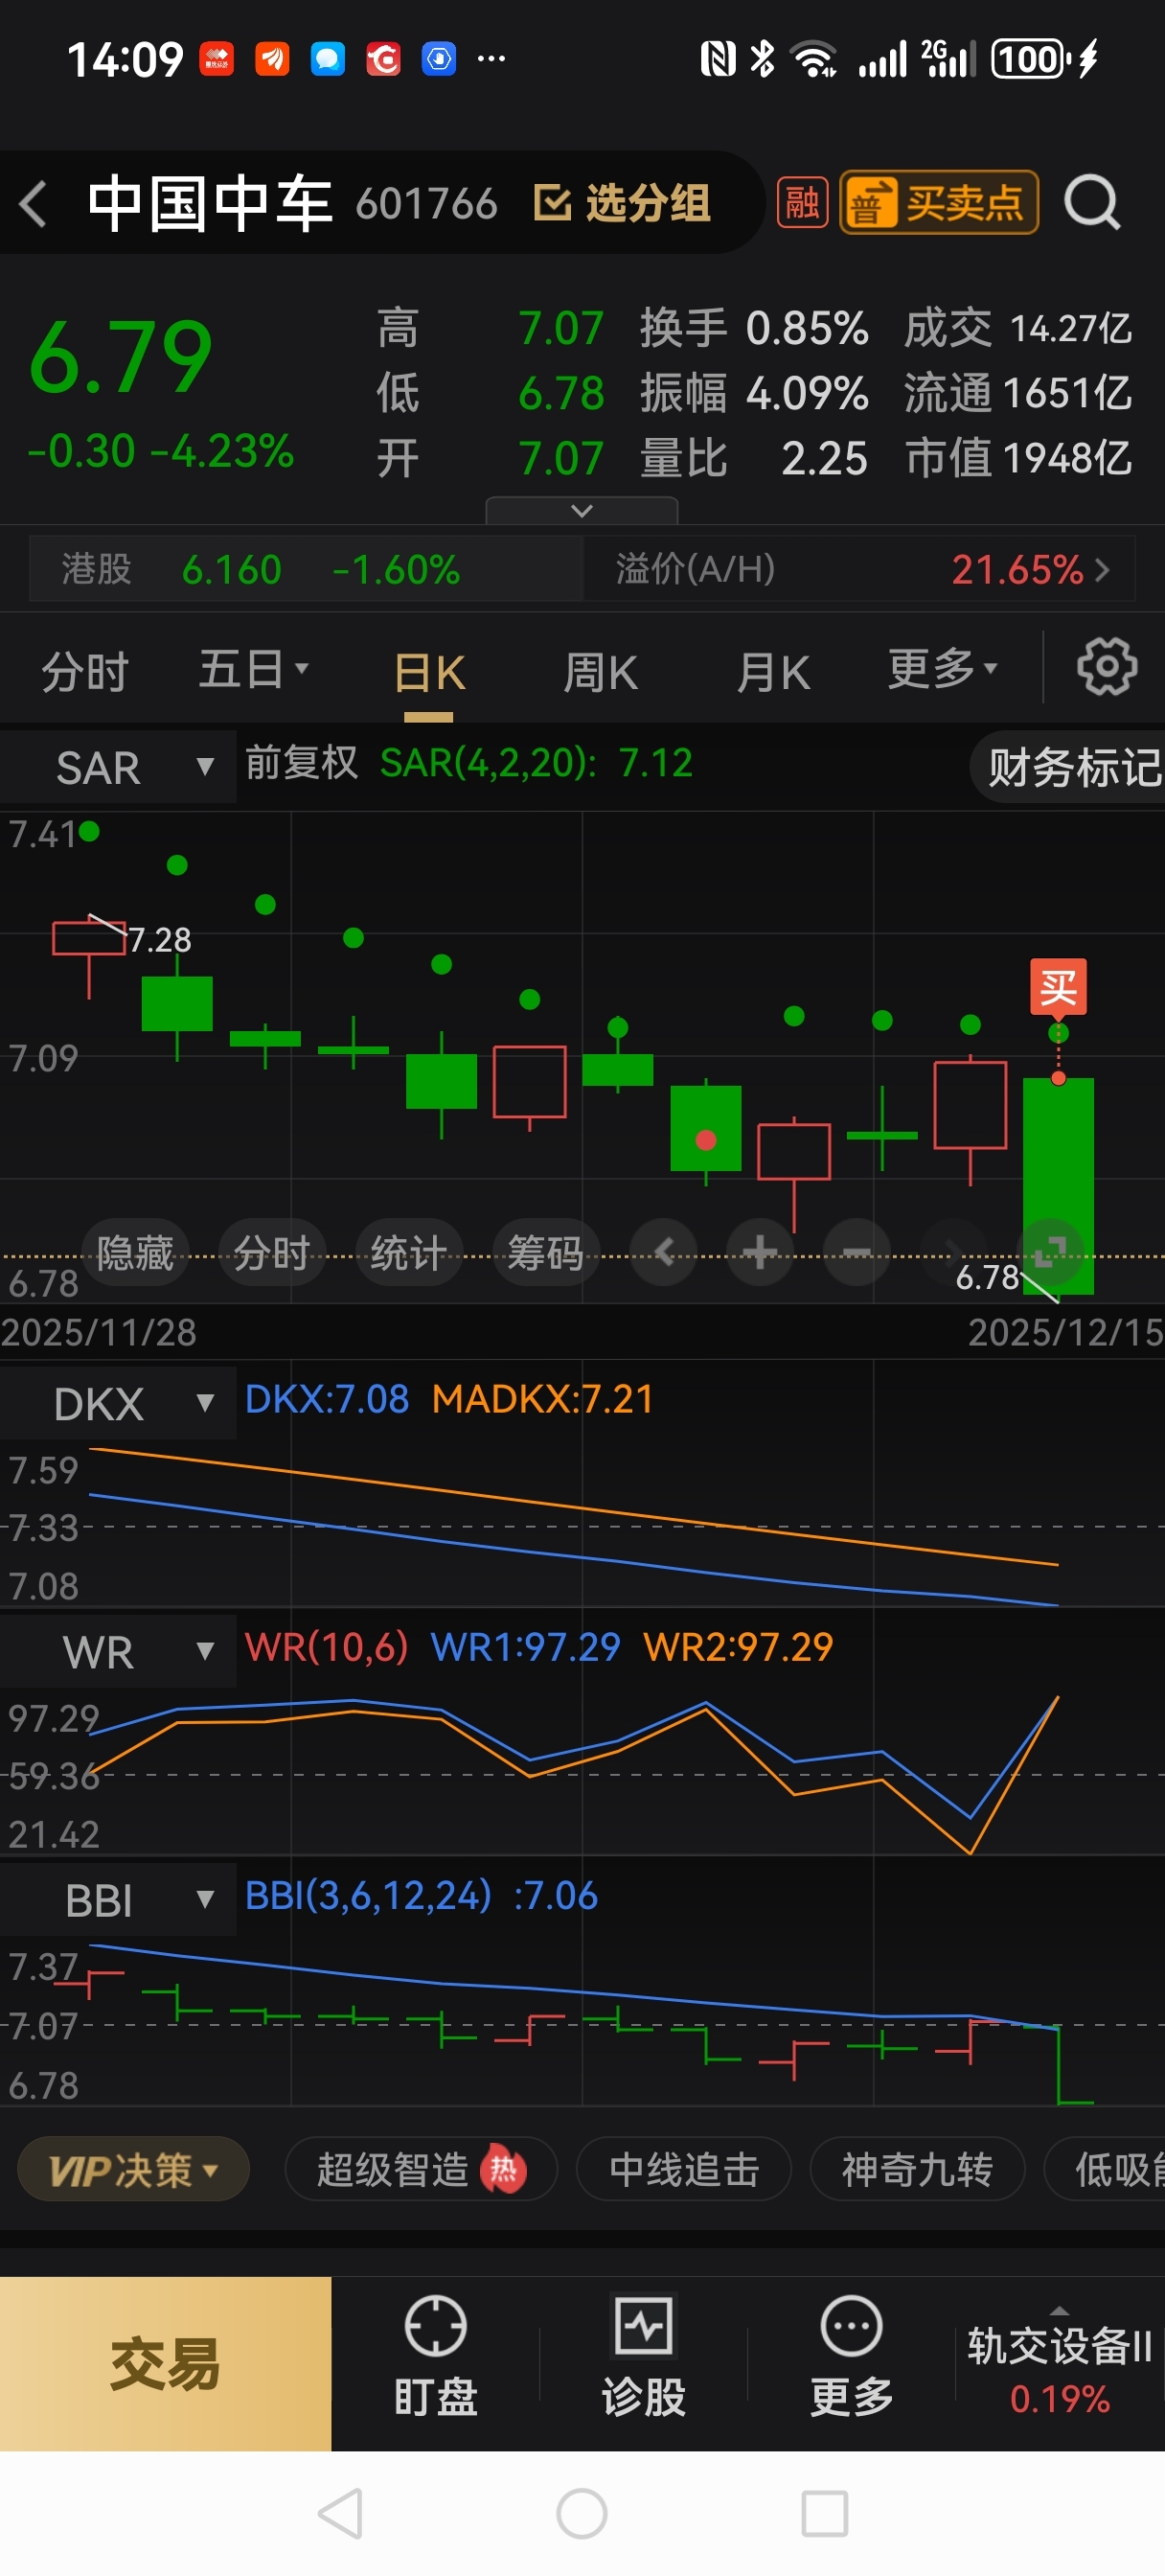
Task: Tap the 振幅 4.09% amplitude value
Action: 754,393
